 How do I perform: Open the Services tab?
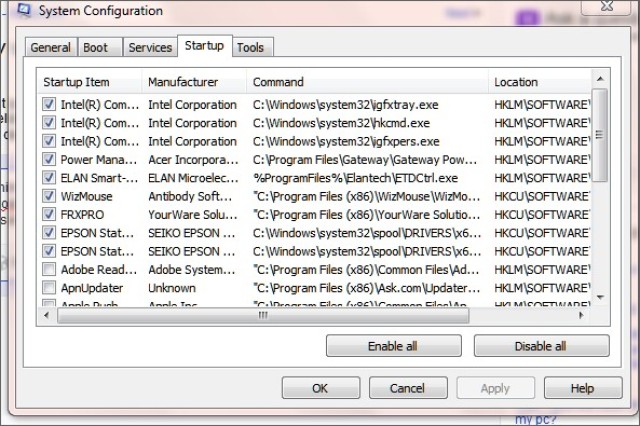point(150,47)
